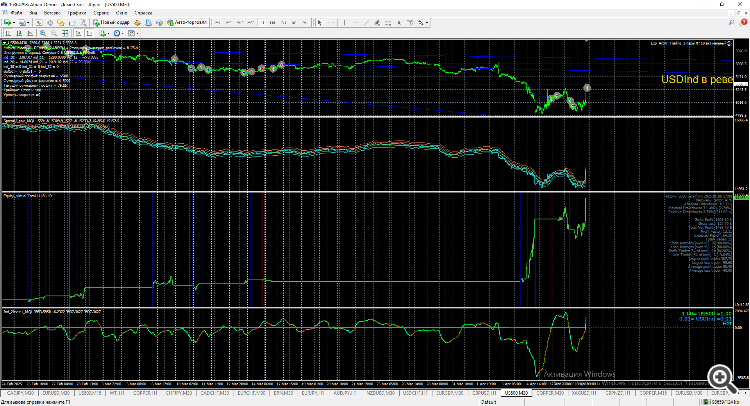The image size is (750, 406).
Task: Switch timeframe to M1
Action: click(x=218, y=22)
